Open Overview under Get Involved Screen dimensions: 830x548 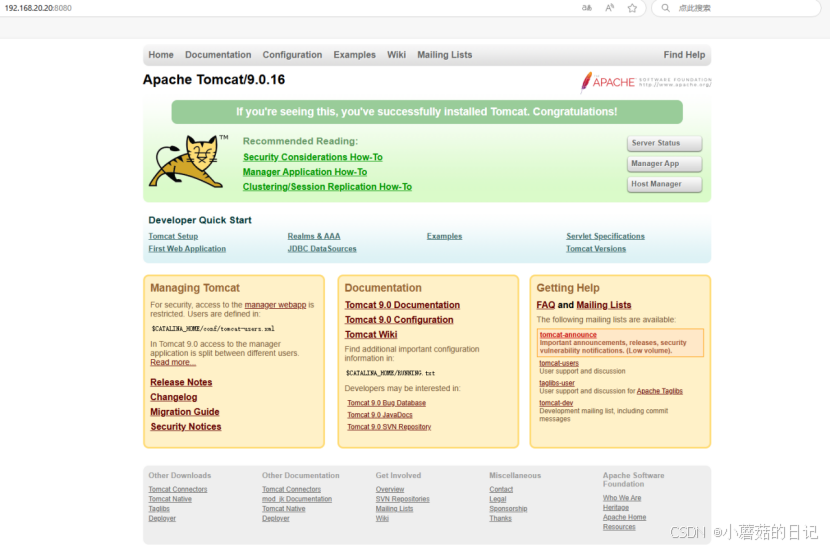click(390, 490)
